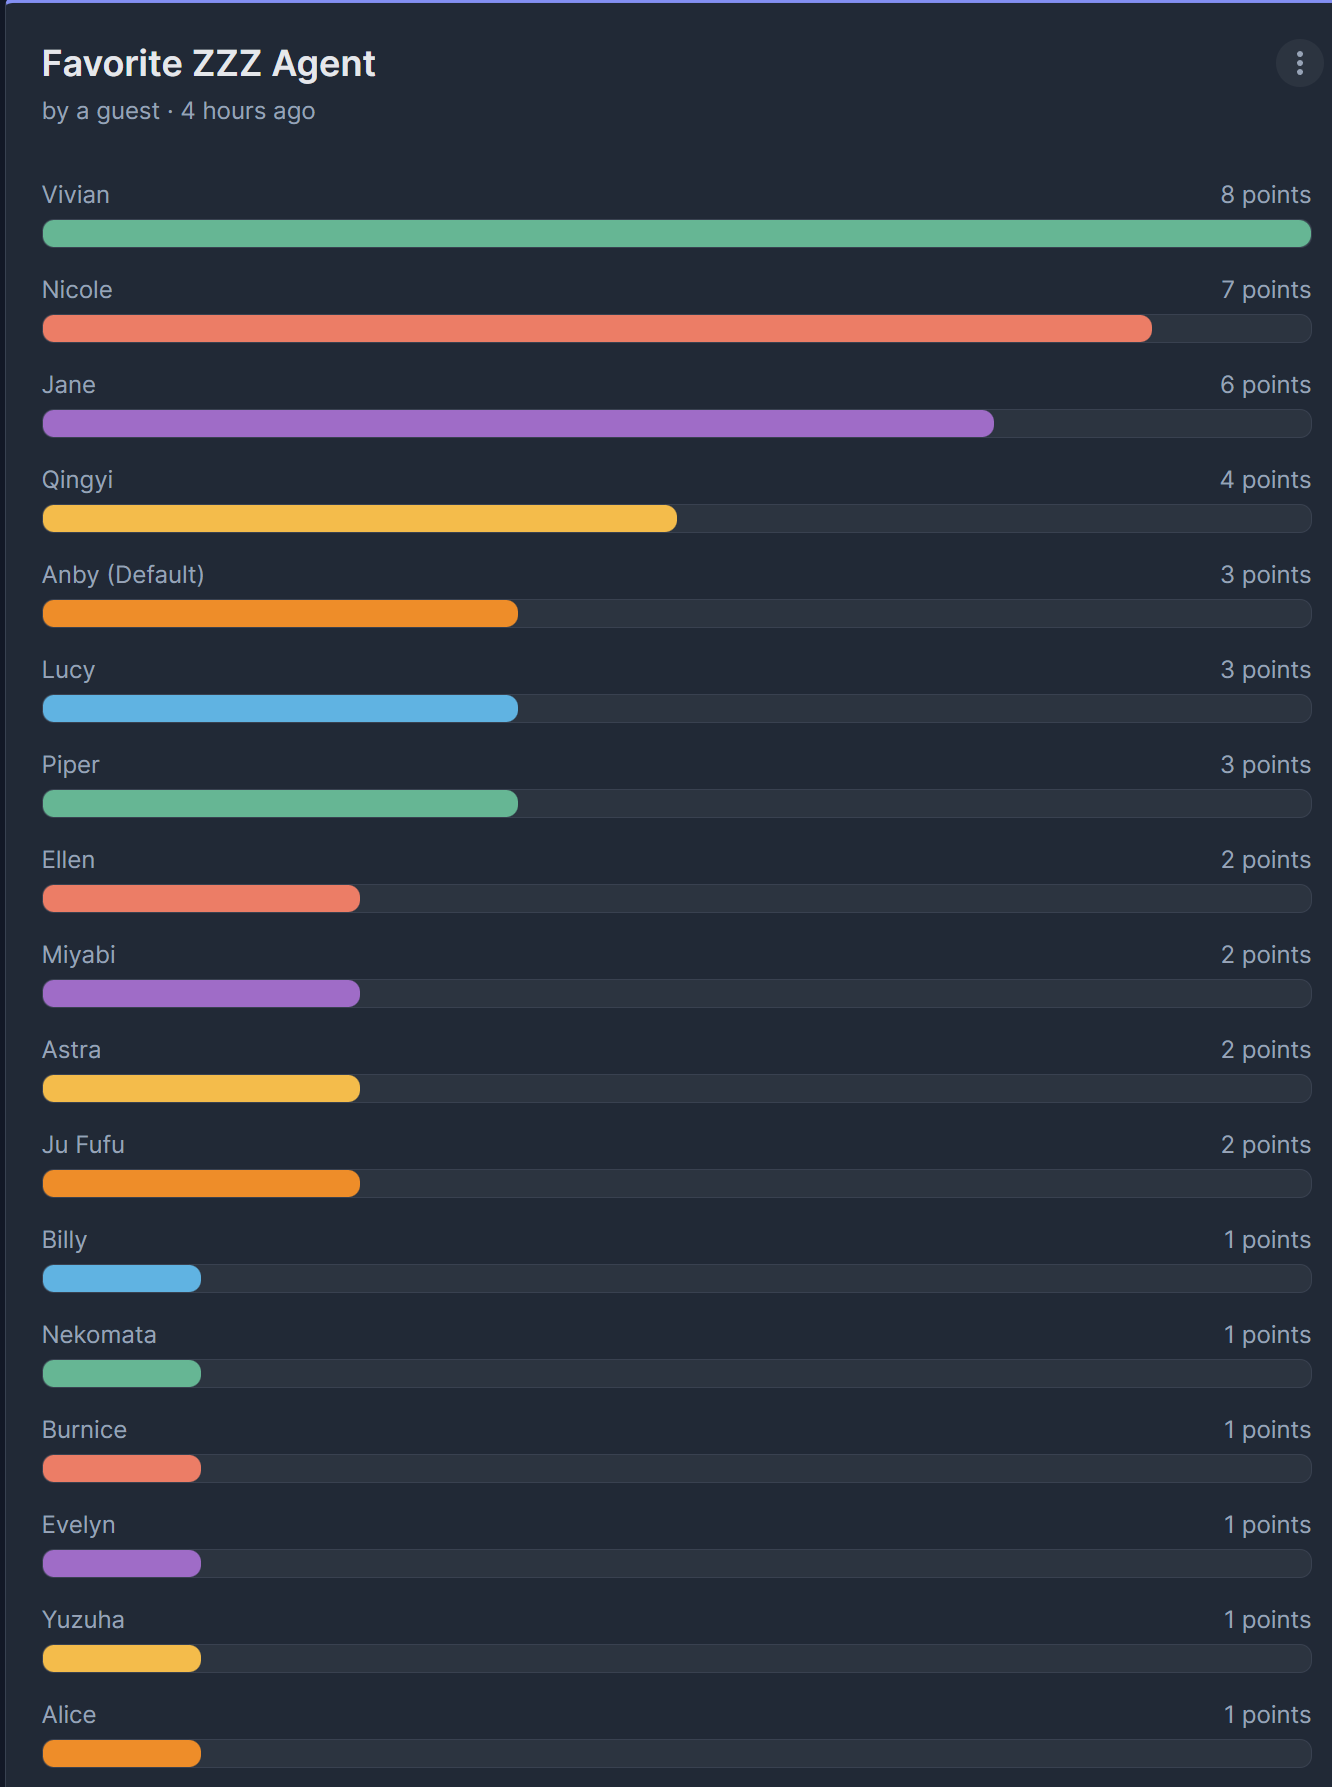Select the Jane option label
This screenshot has width=1332, height=1787.
69,385
